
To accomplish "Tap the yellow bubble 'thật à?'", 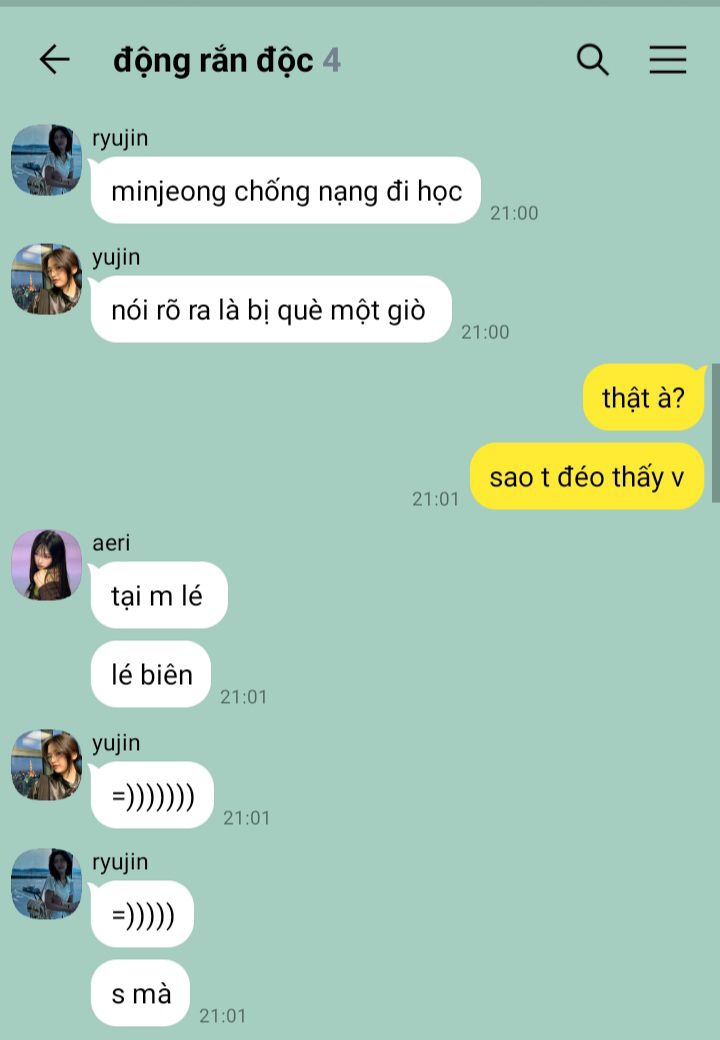I will coord(643,397).
